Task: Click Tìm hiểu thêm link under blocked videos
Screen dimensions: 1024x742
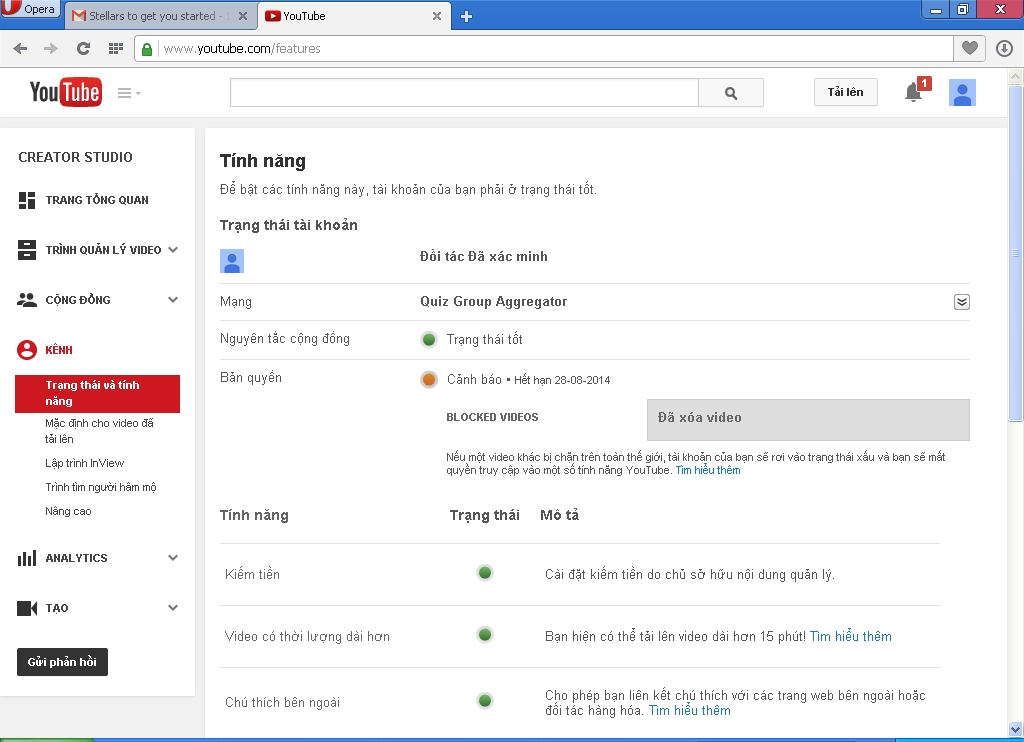Action: point(708,470)
